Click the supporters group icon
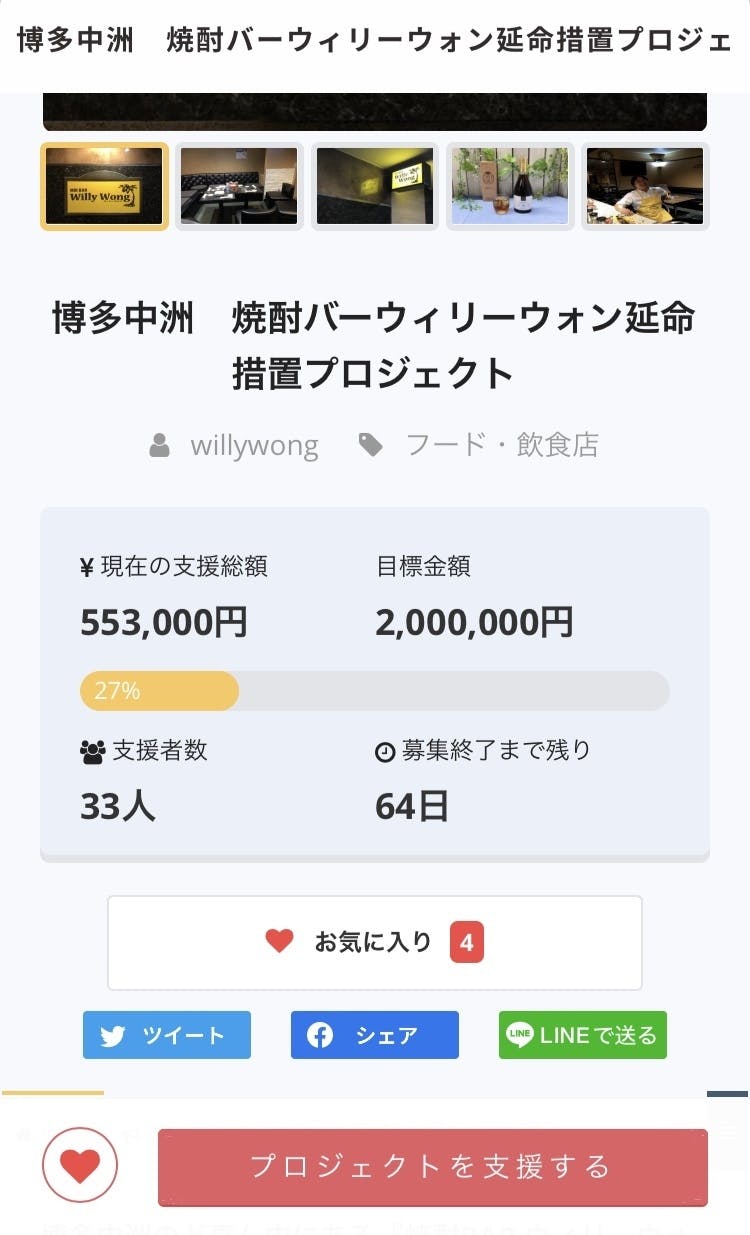The height and width of the screenshot is (1235, 750). (92, 752)
